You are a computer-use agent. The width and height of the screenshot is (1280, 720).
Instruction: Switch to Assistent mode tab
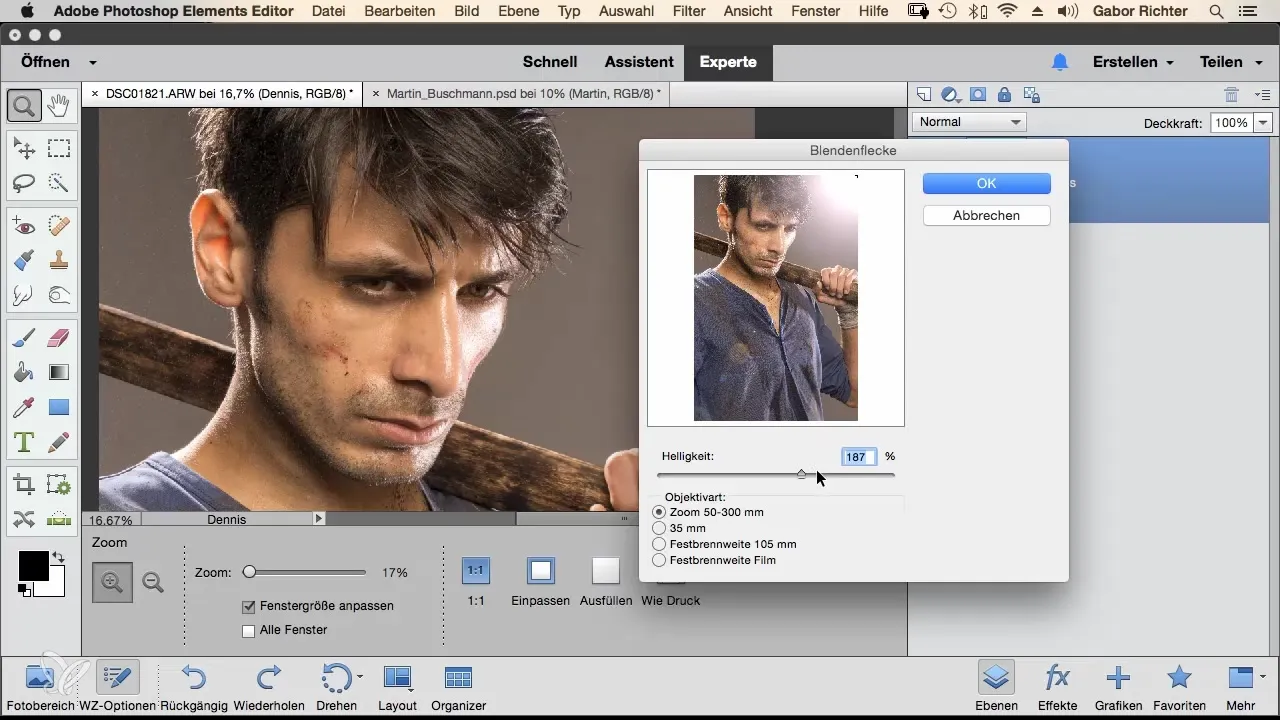639,62
